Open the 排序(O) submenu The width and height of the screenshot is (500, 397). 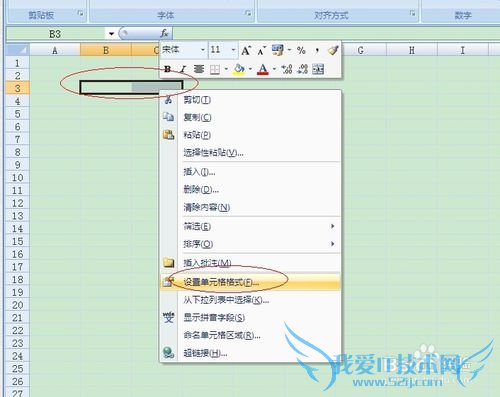[251, 244]
